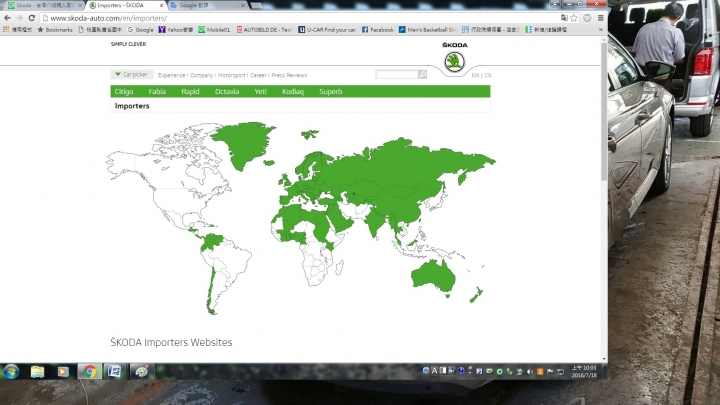
Task: Click the round extension icon beside the star
Action: [587, 18]
